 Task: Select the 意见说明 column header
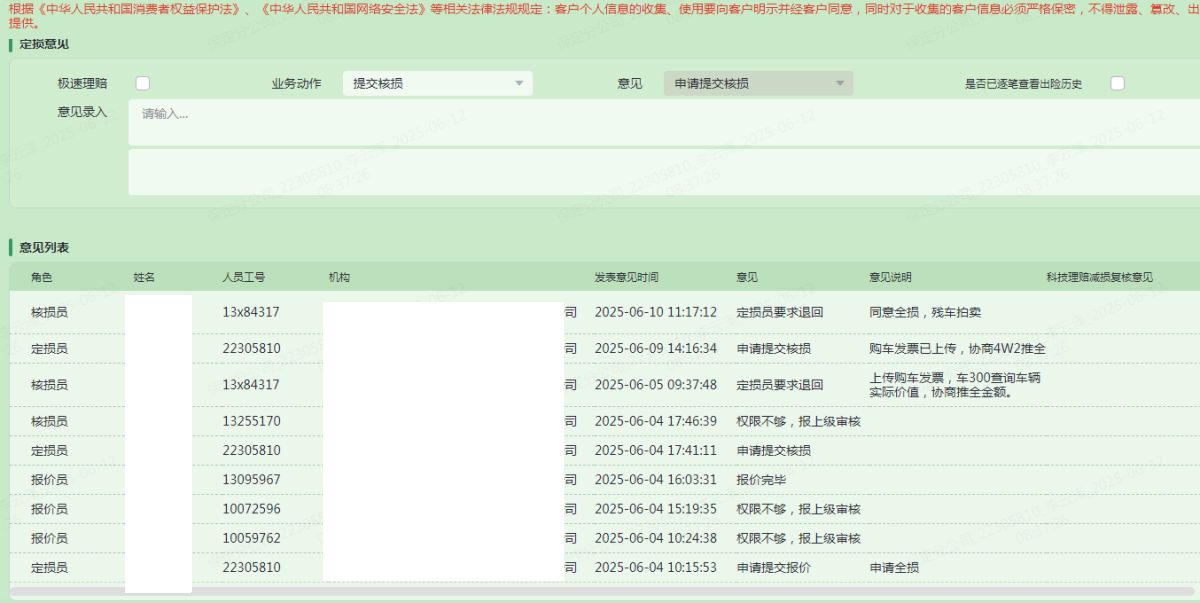click(x=890, y=277)
